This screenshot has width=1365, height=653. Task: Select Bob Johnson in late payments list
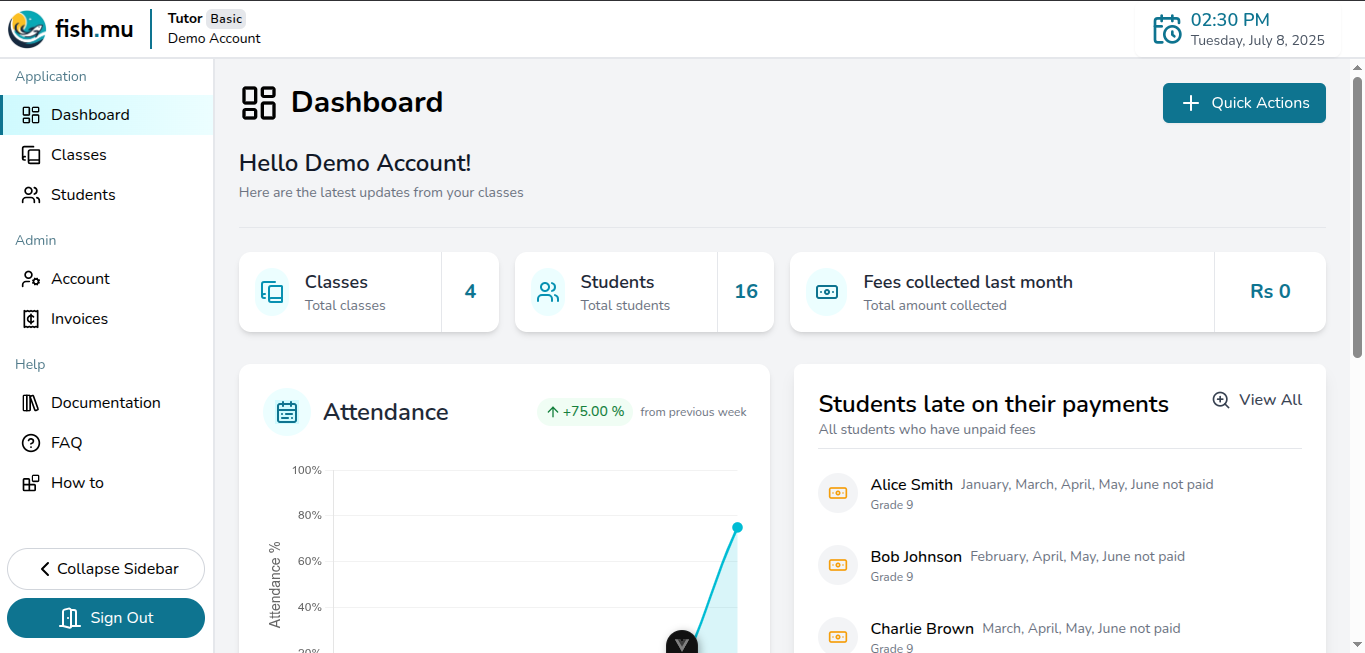pyautogui.click(x=1060, y=565)
